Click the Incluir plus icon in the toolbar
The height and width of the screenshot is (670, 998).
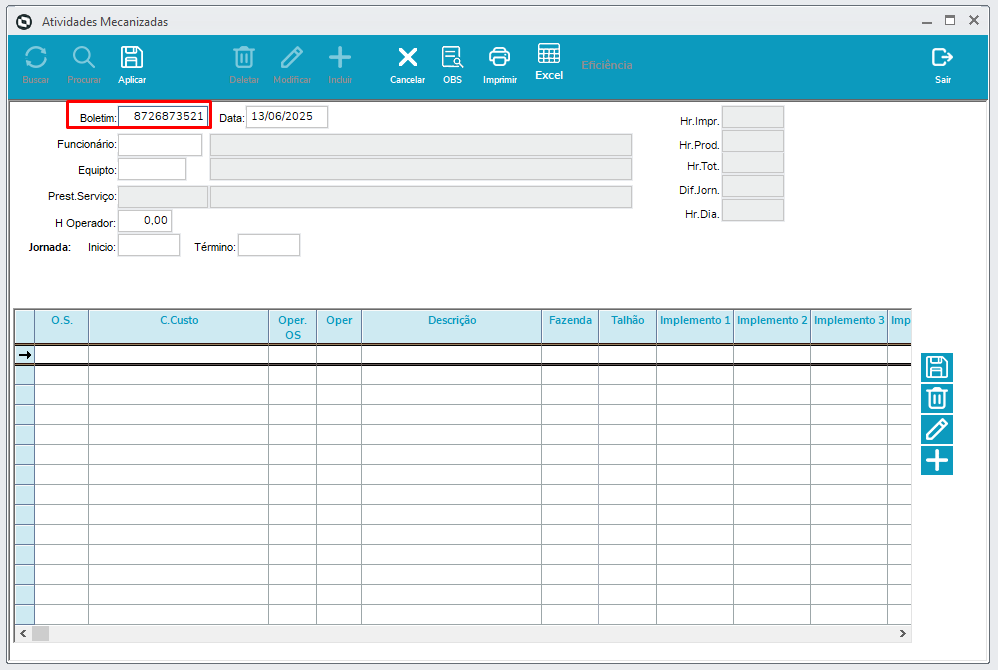(340, 58)
